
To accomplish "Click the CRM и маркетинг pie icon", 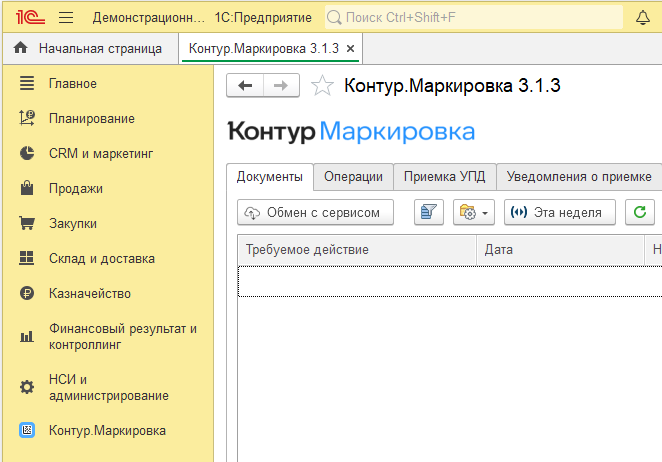I will click(27, 153).
